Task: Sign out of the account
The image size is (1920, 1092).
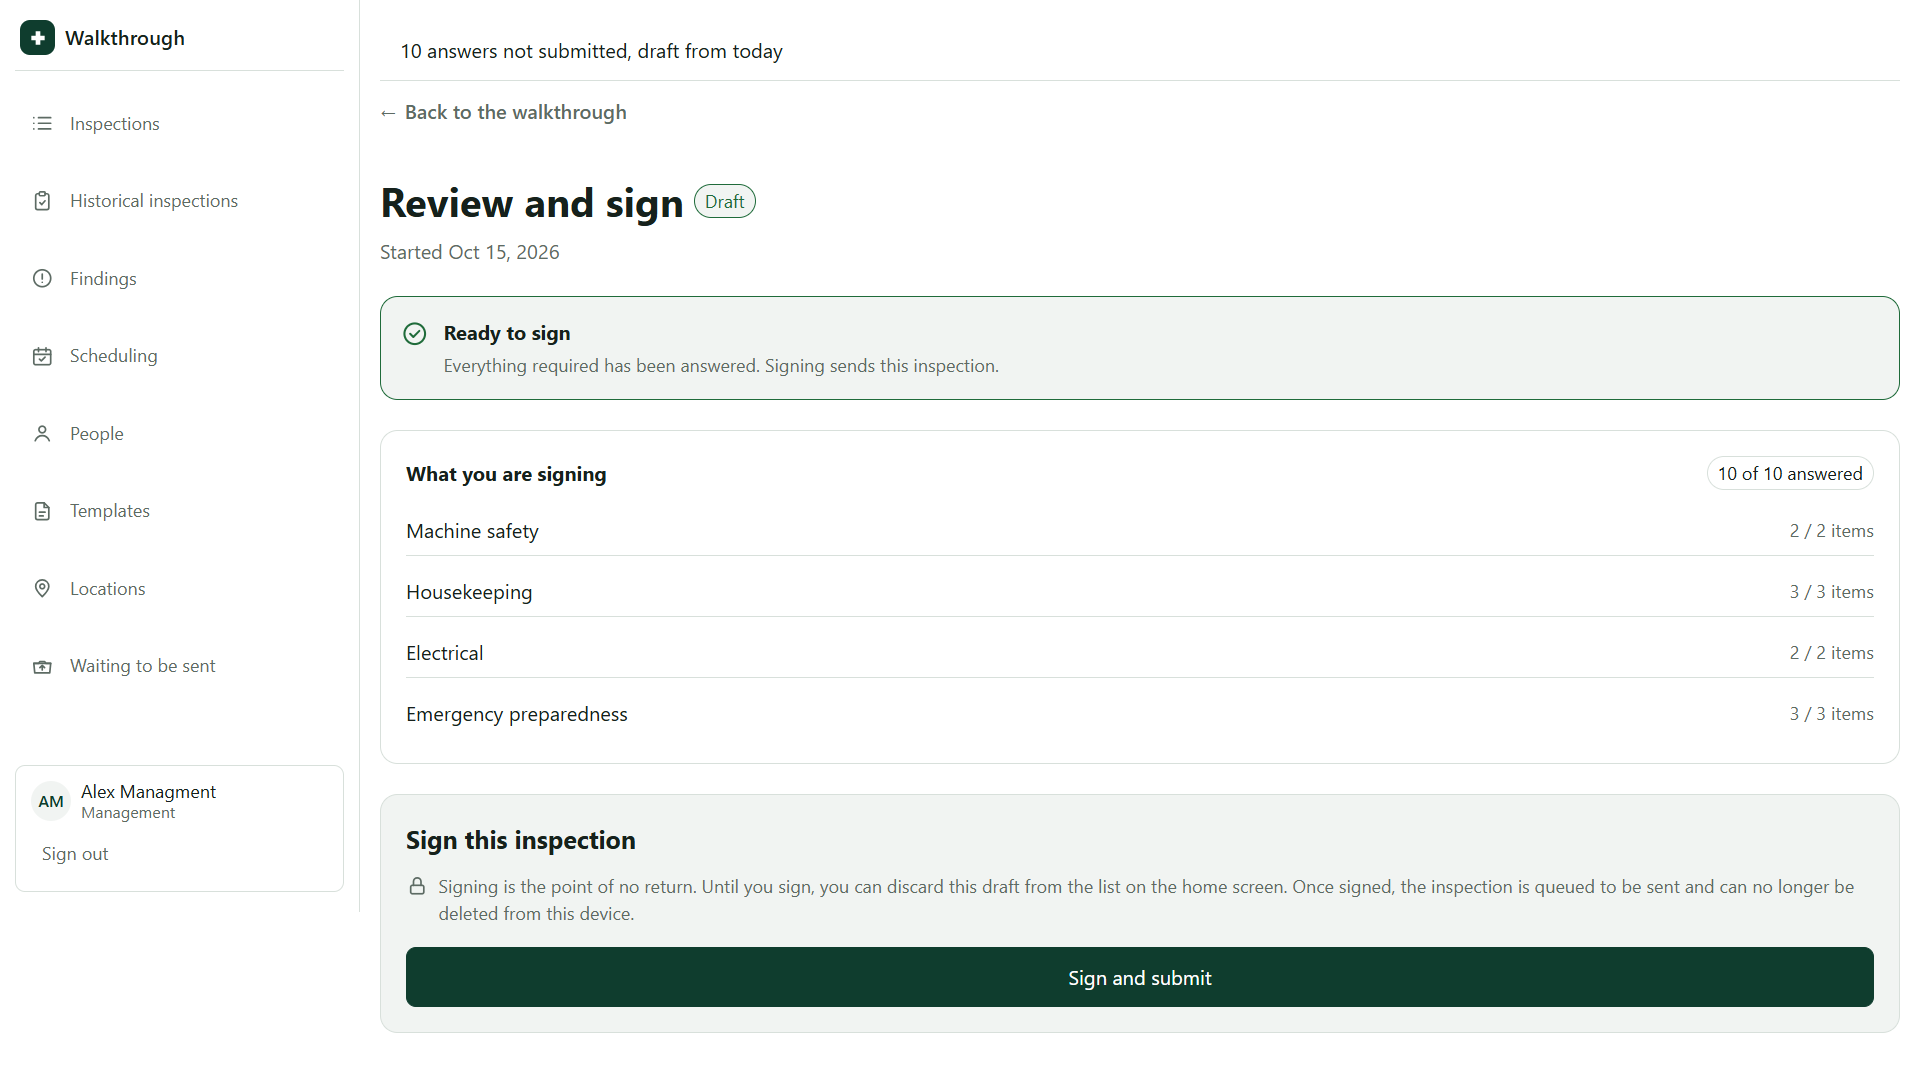Action: [75, 854]
